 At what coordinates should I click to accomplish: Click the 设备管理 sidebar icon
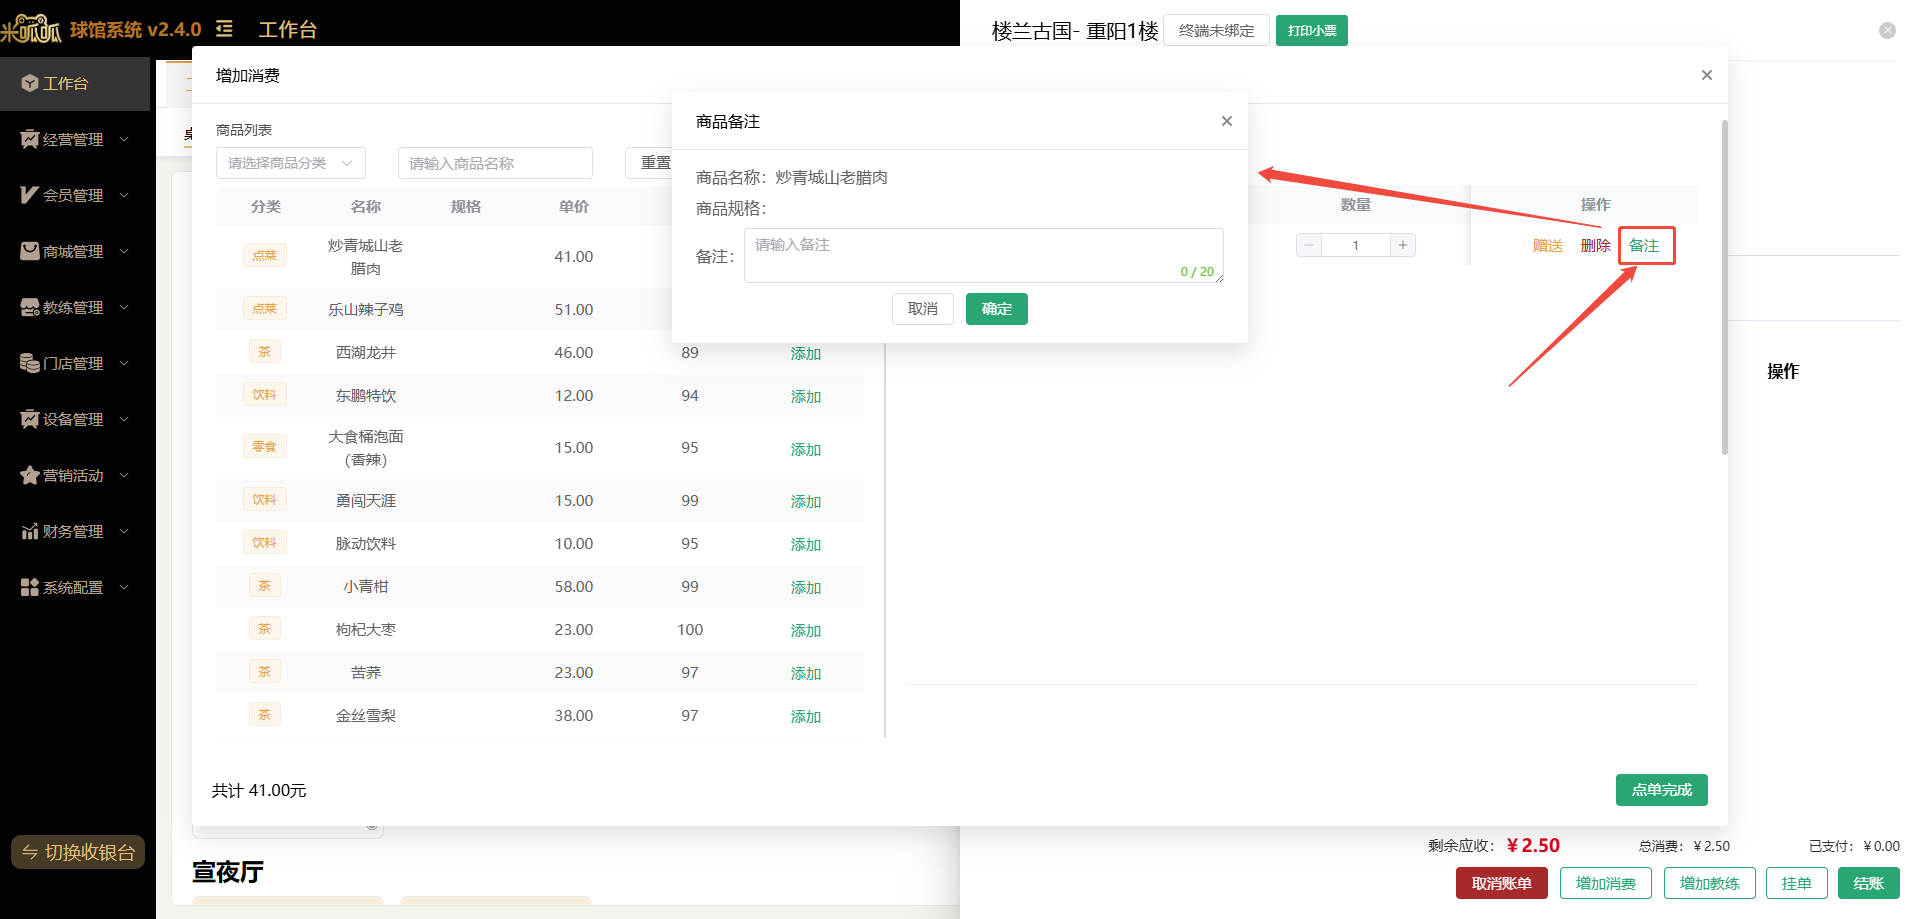(x=29, y=419)
